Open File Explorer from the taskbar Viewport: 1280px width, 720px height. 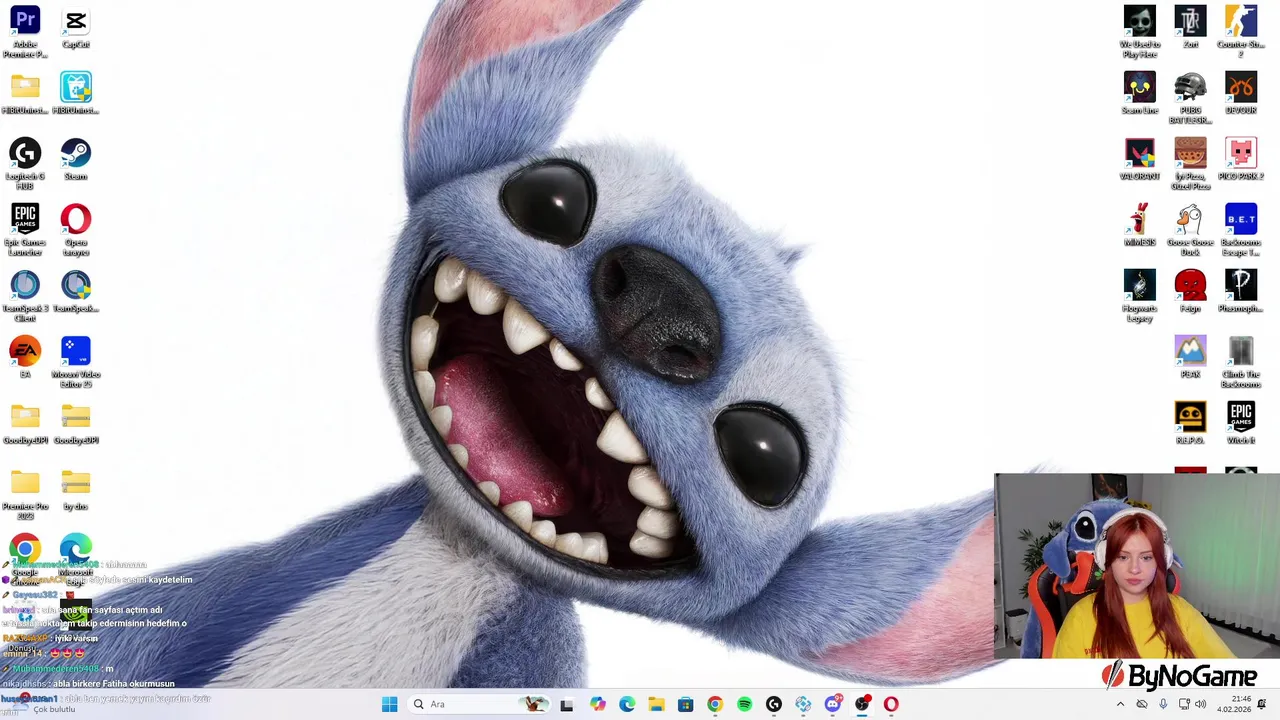(x=656, y=704)
